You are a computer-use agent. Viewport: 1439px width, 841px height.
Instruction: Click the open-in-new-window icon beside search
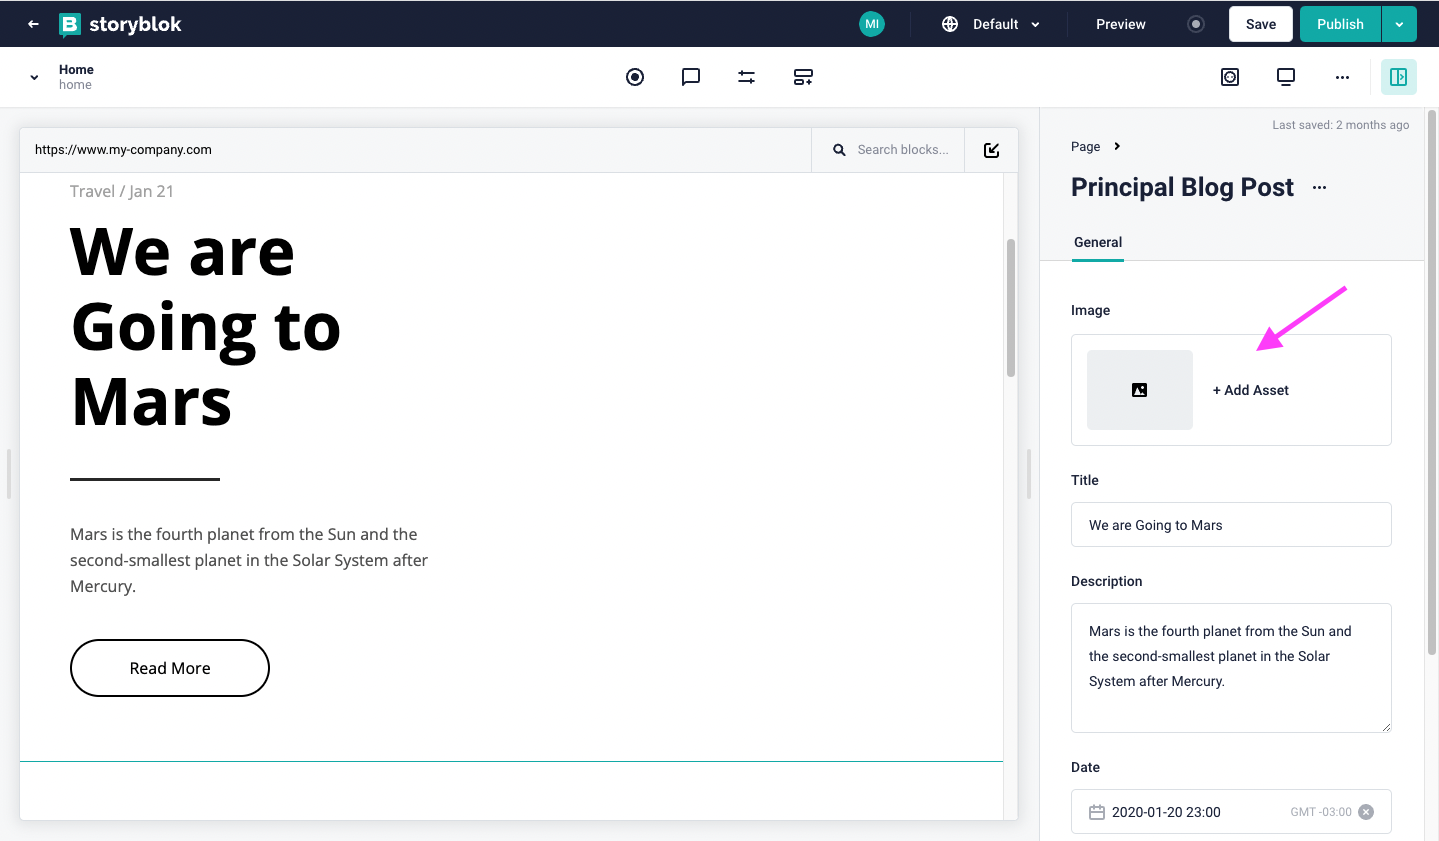(992, 150)
